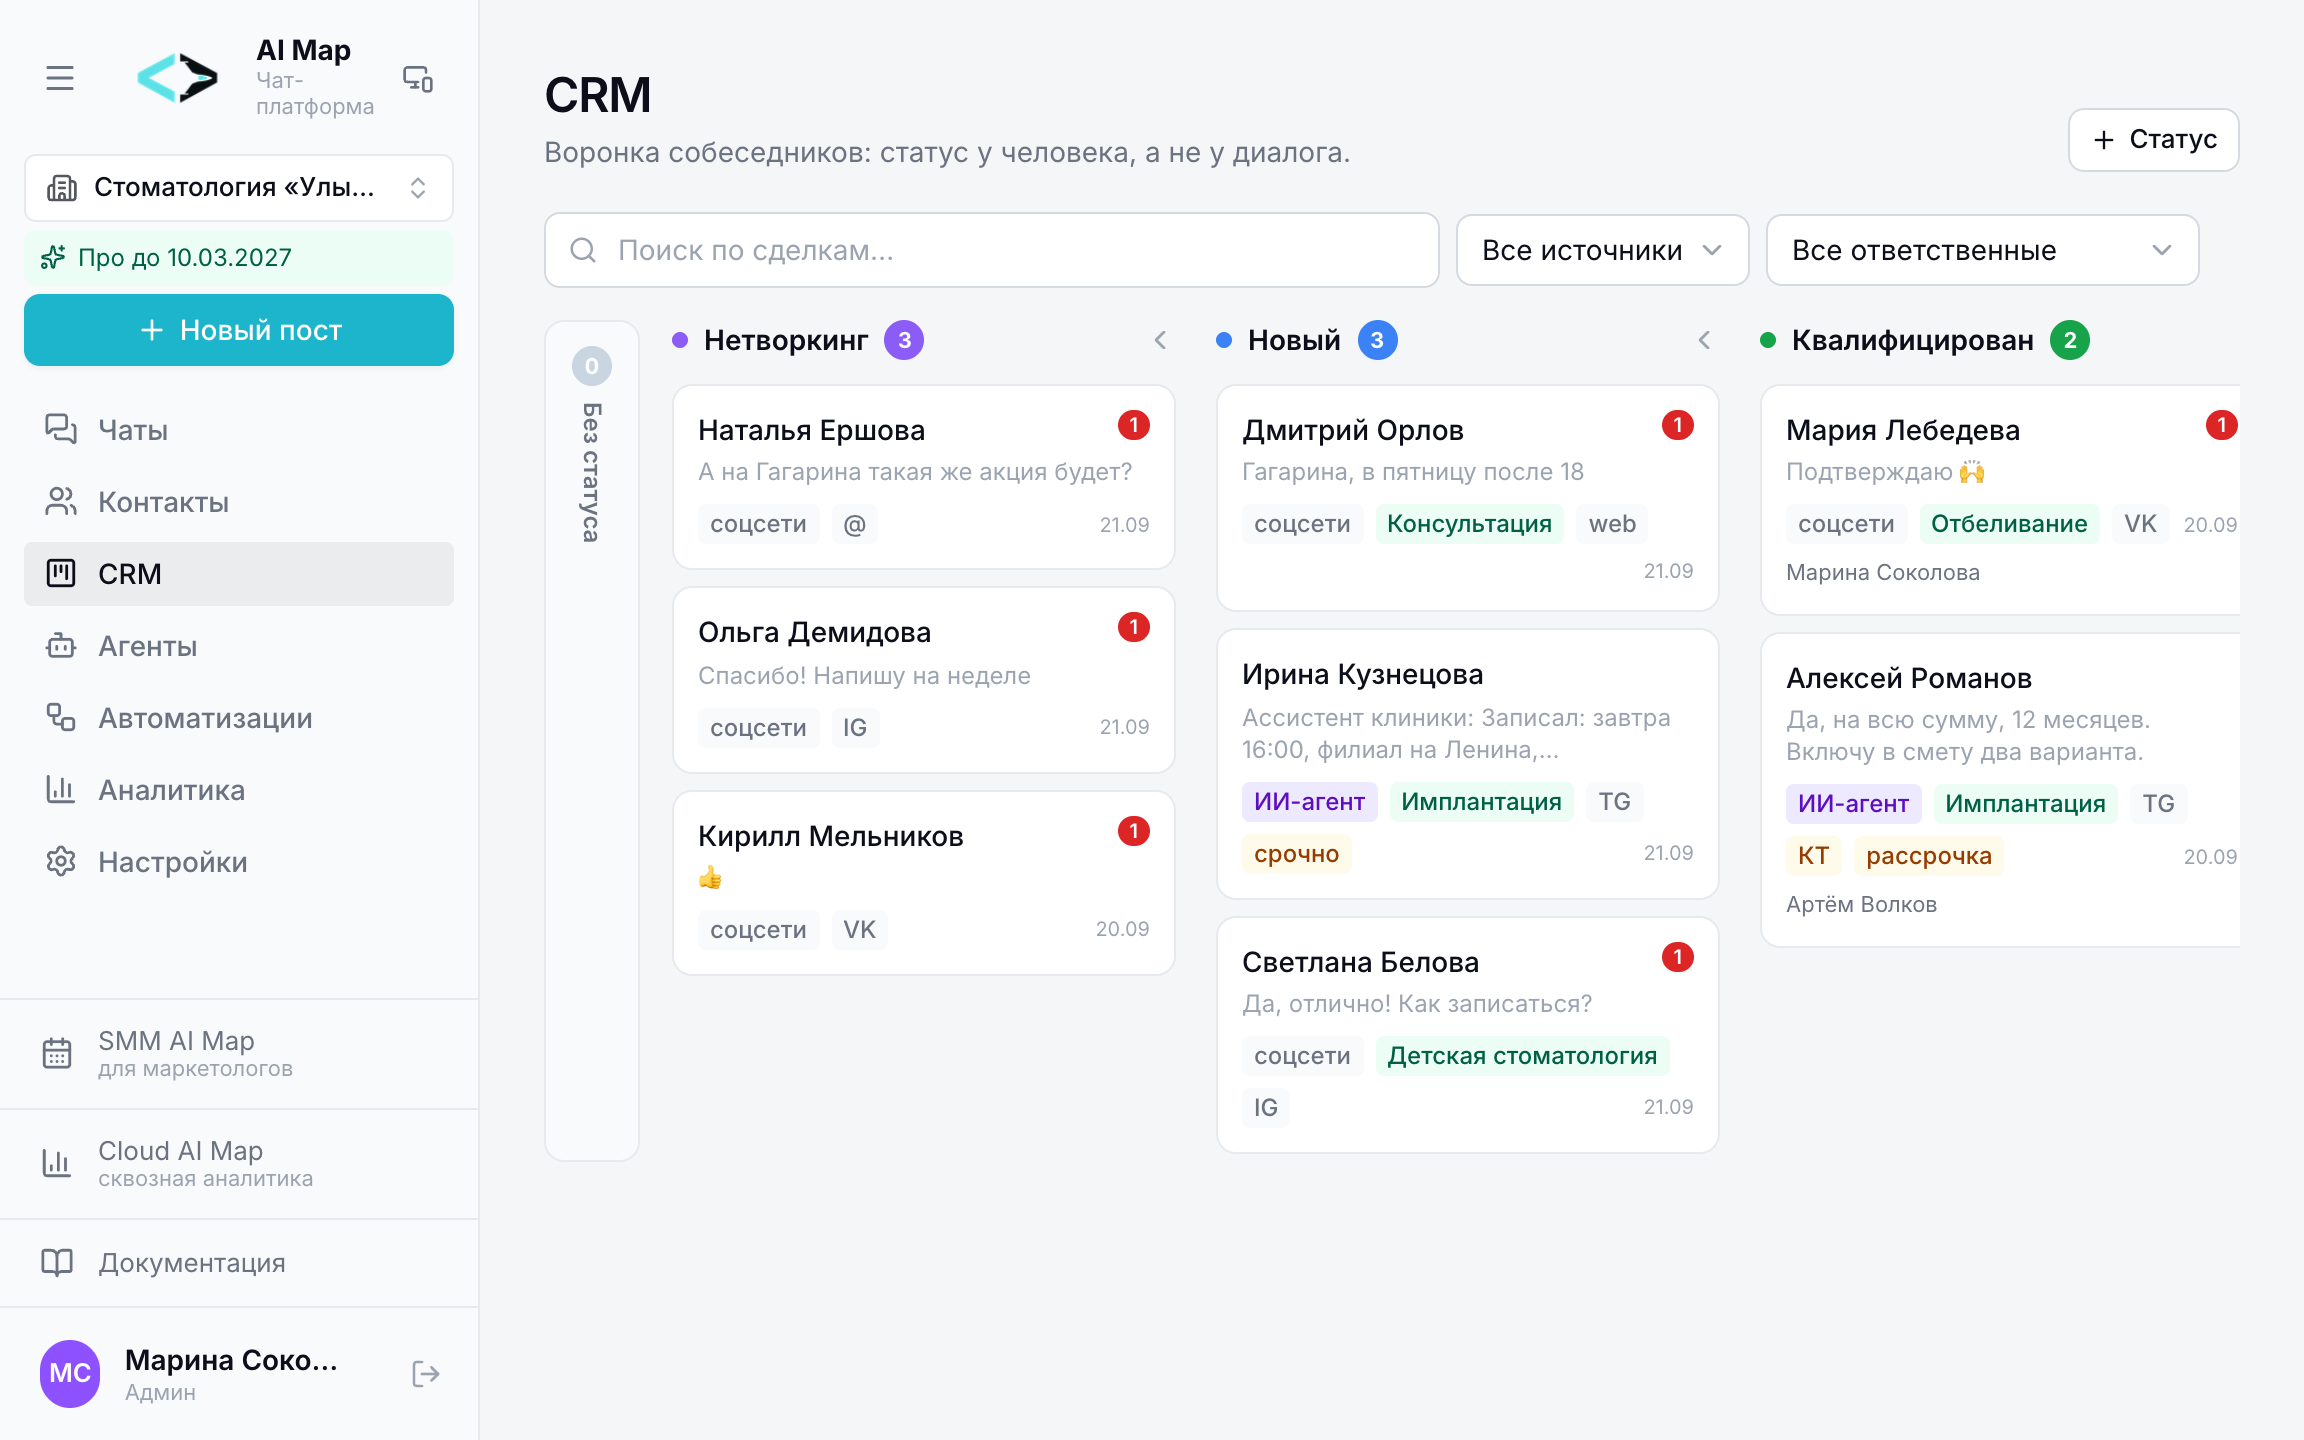Open the Ольга Демидова deal card
The image size is (2304, 1440).
(x=924, y=680)
